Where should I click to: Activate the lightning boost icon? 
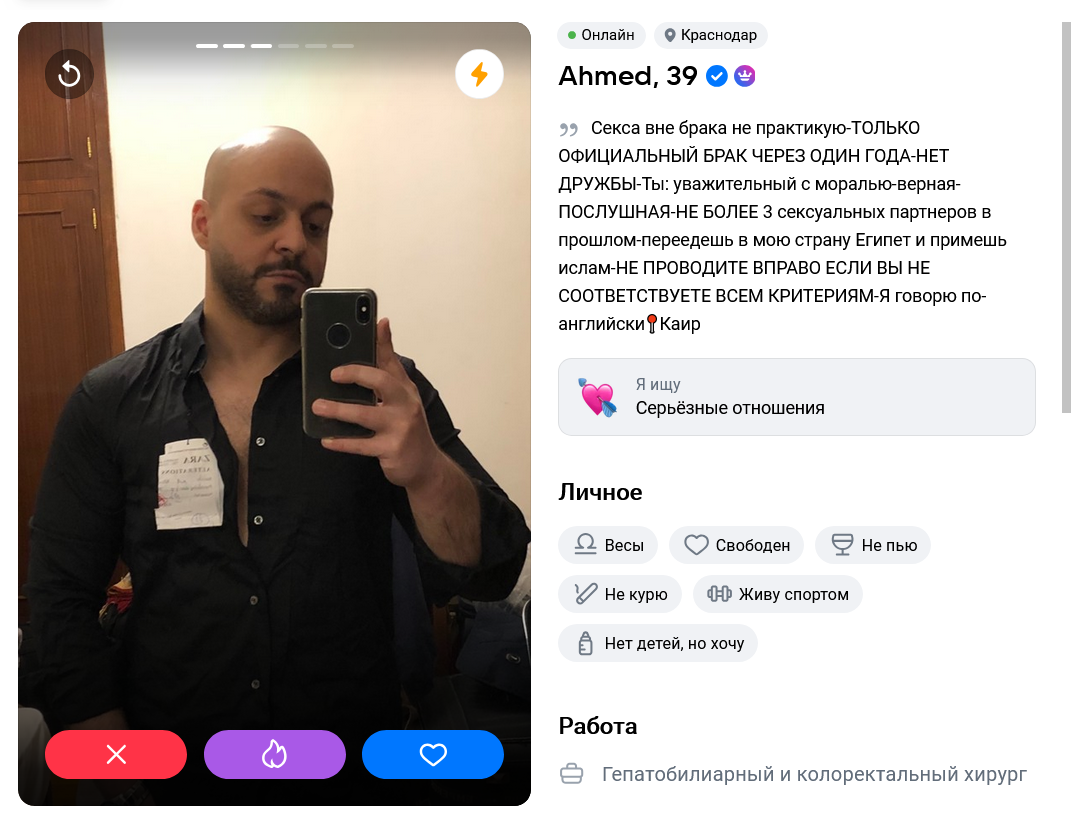click(479, 74)
